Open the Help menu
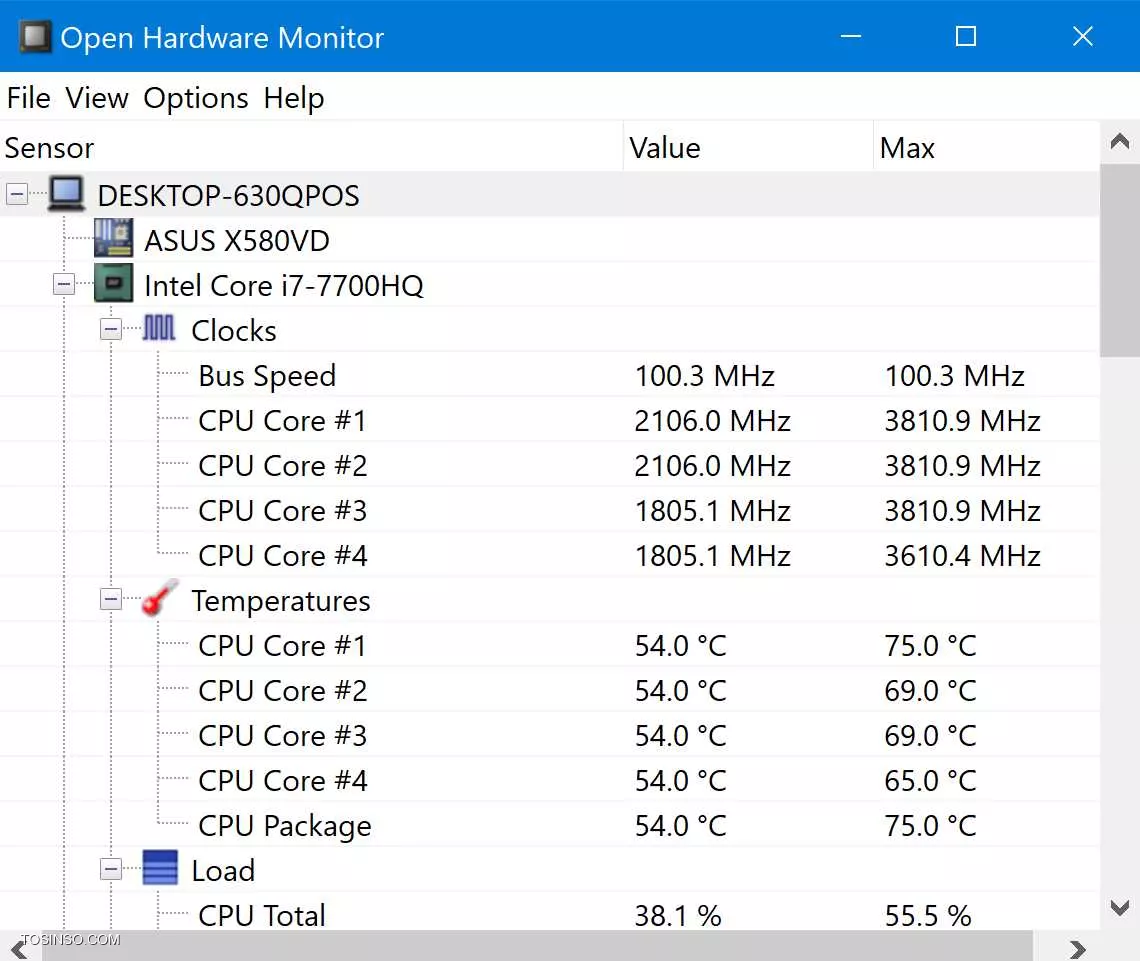Viewport: 1140px width, 961px height. coord(294,98)
